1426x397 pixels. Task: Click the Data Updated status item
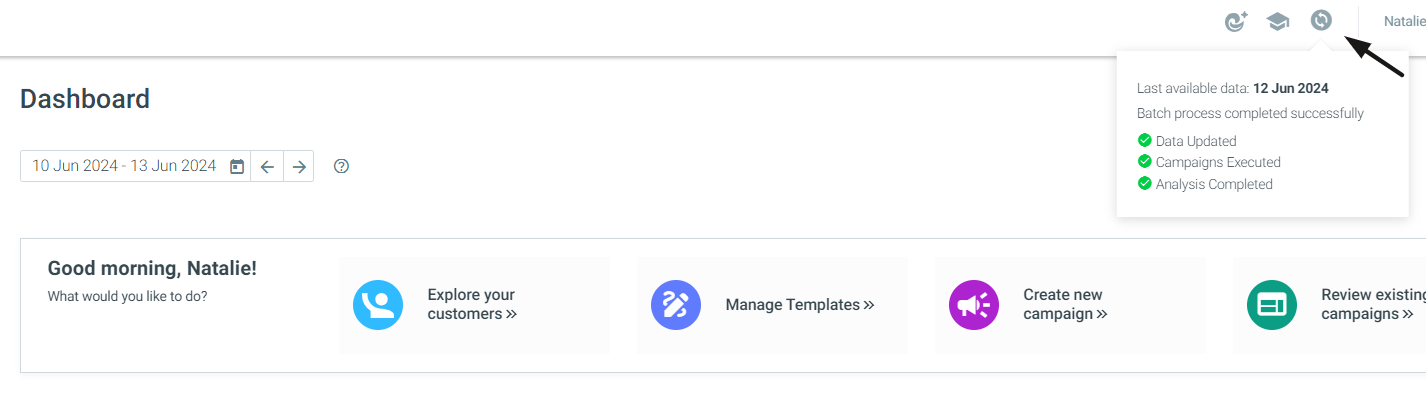coord(1187,141)
